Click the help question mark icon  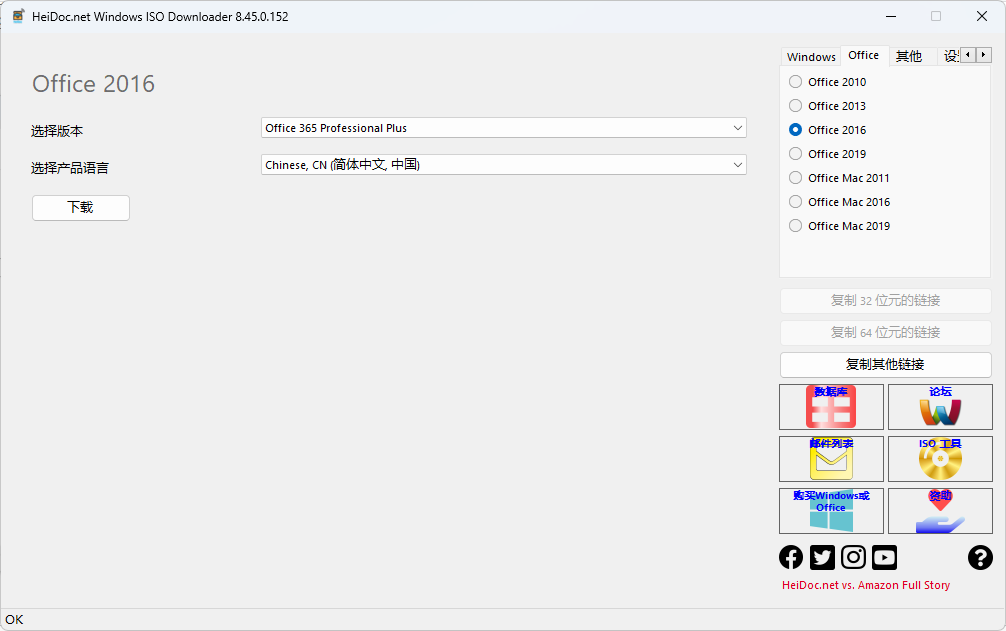[980, 557]
